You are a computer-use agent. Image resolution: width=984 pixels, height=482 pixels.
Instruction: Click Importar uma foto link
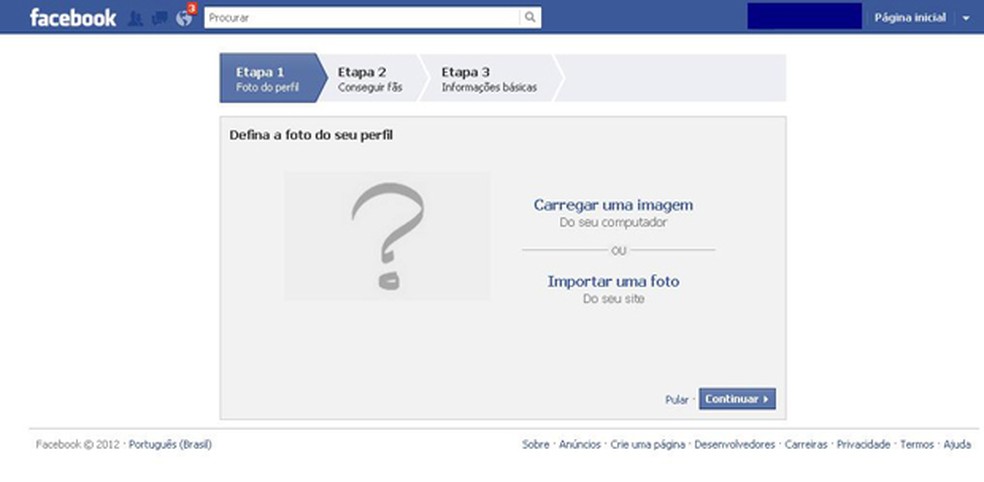613,281
